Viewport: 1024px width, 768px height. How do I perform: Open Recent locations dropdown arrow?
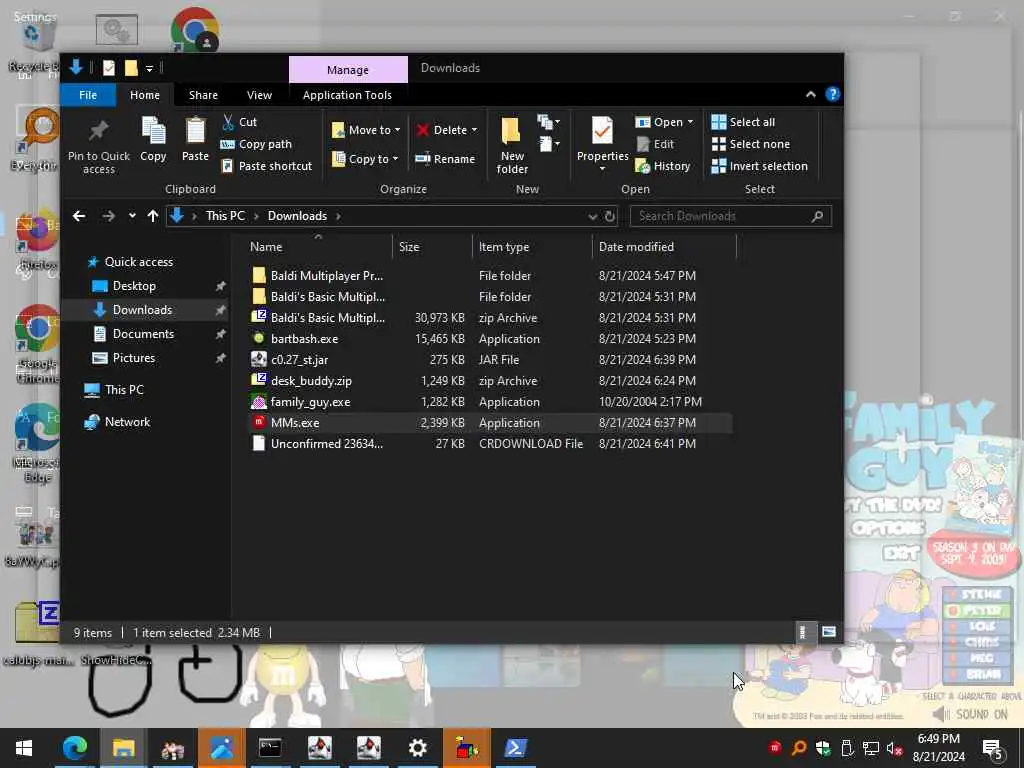coord(133,216)
